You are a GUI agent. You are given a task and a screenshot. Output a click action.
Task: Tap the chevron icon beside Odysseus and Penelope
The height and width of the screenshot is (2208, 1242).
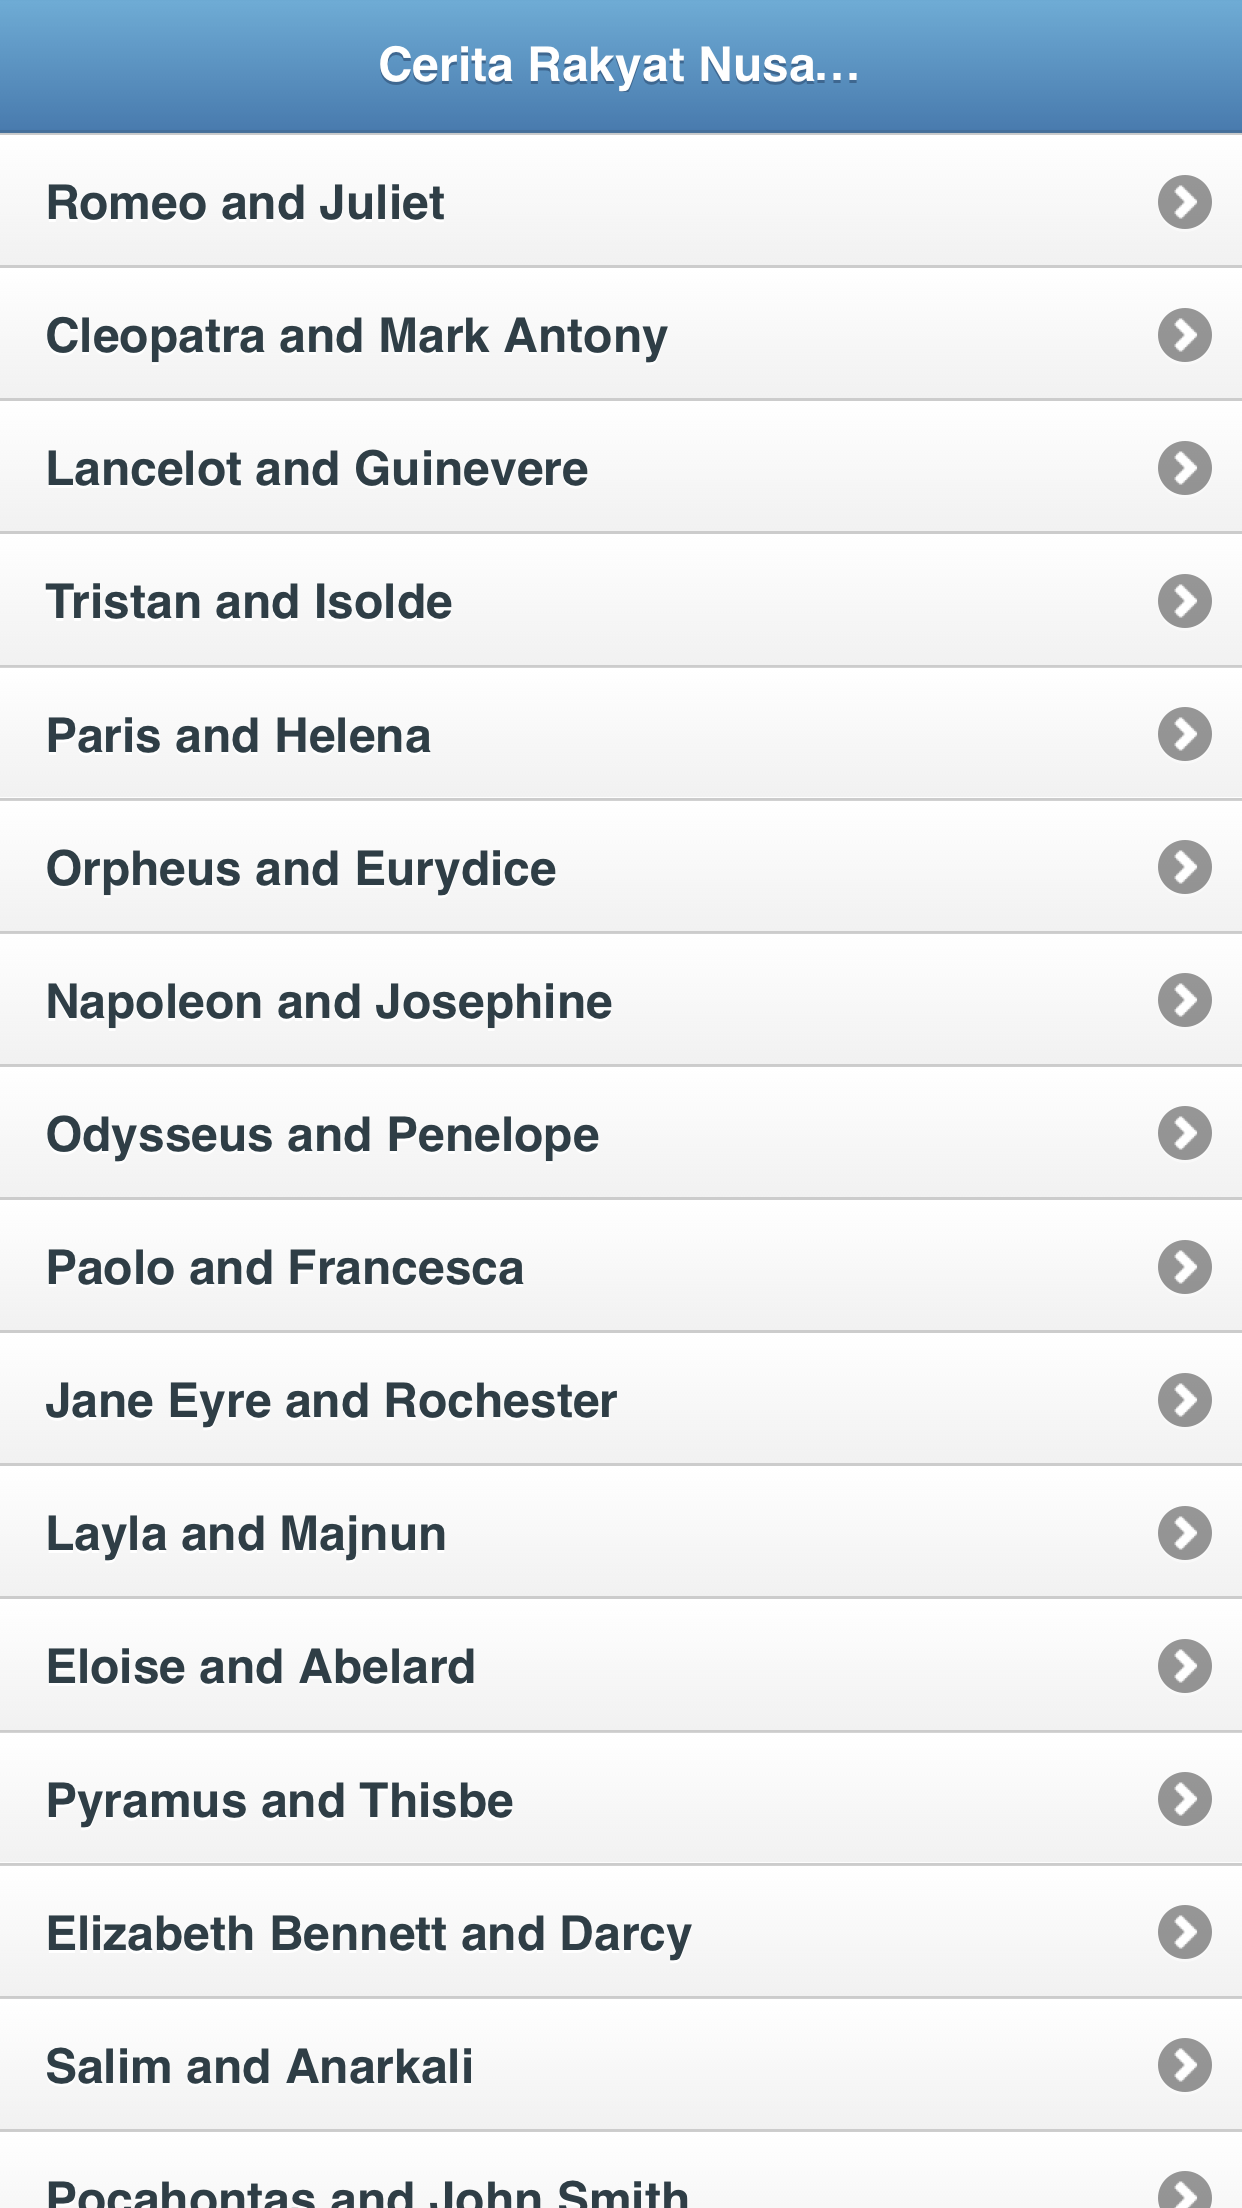click(x=1185, y=1133)
